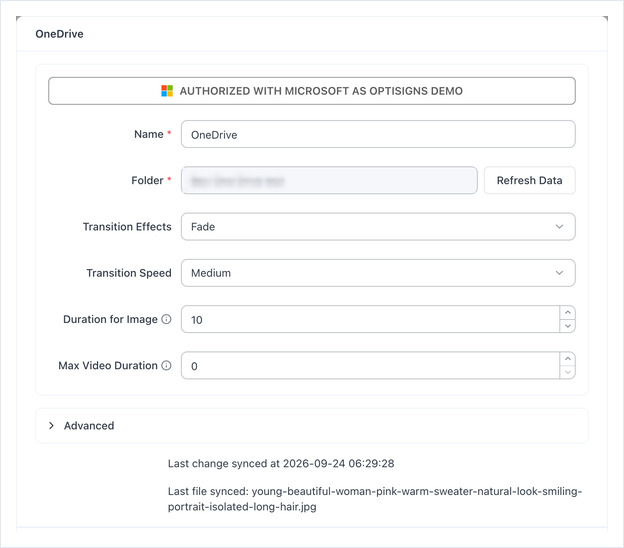The image size is (624, 548).
Task: Click the Refresh Data button
Action: (529, 180)
